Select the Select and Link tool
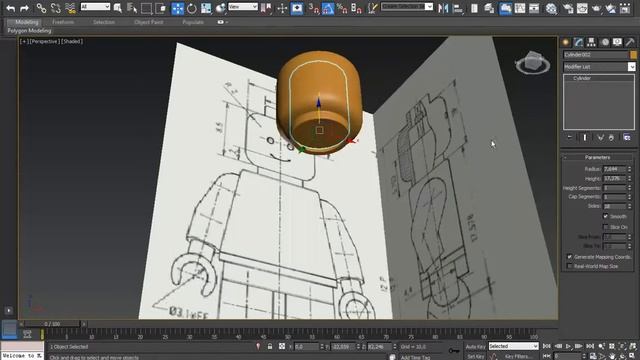640x360 pixels. click(41, 8)
